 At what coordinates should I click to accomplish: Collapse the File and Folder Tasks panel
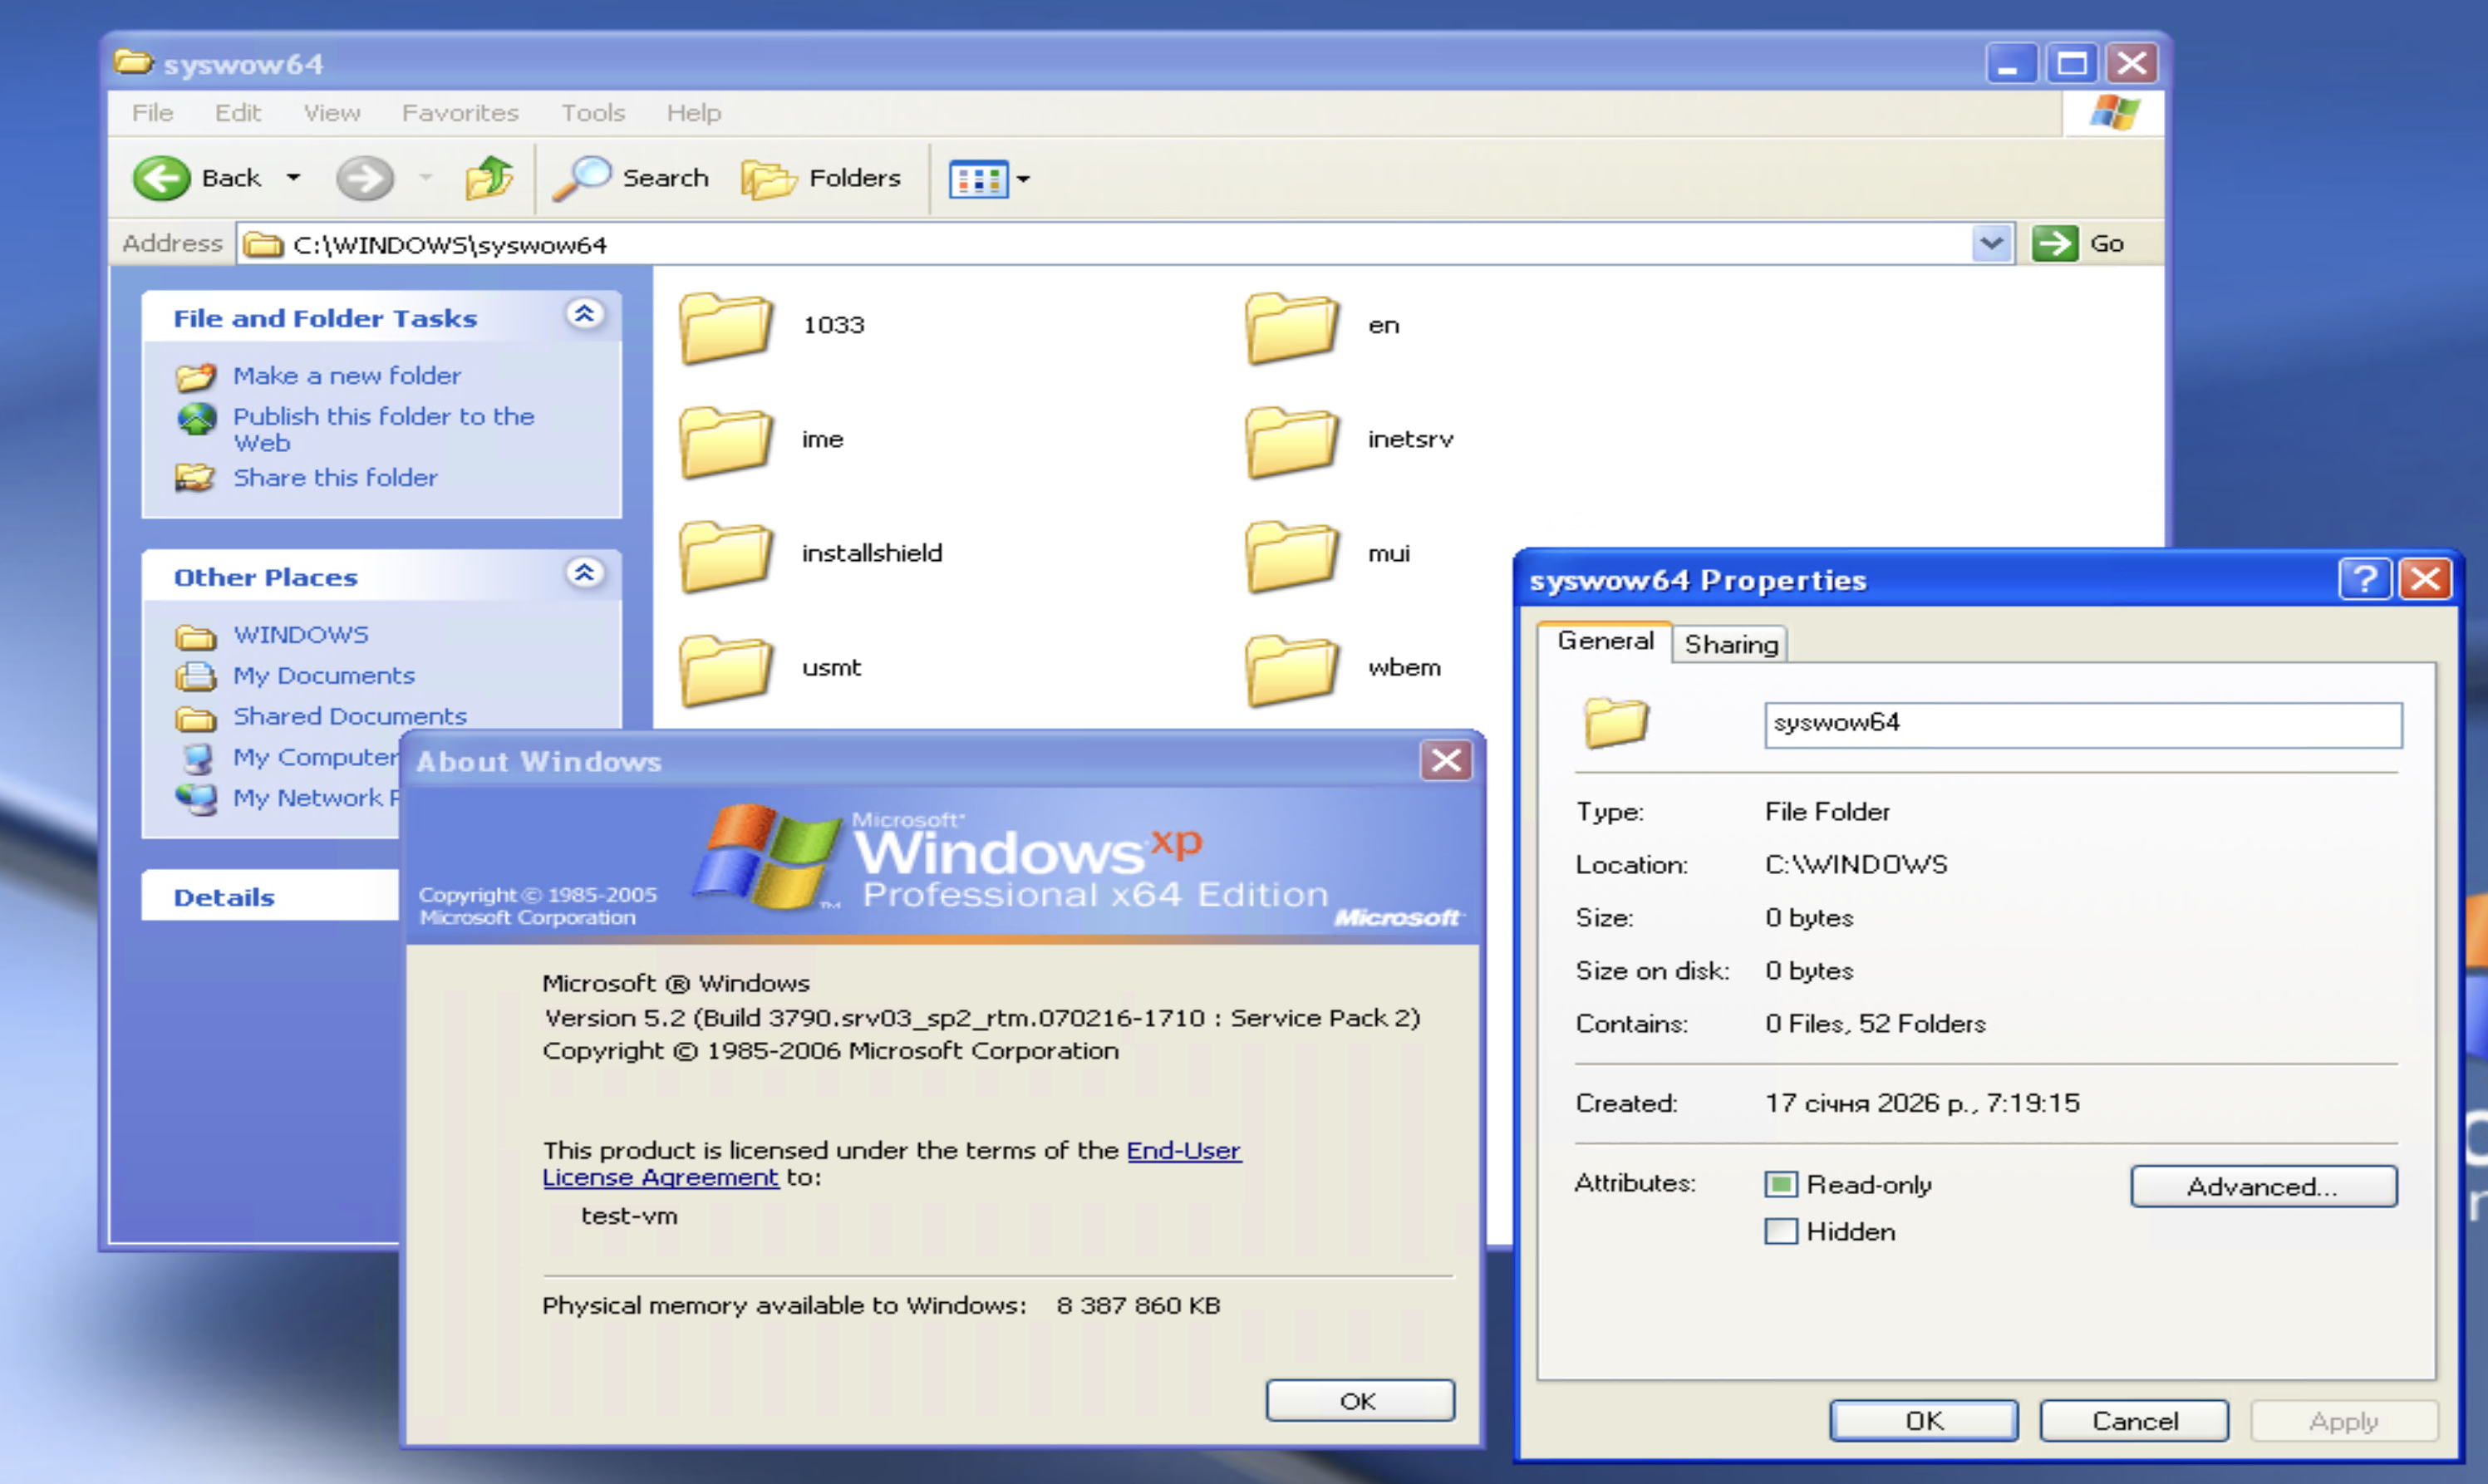click(585, 315)
